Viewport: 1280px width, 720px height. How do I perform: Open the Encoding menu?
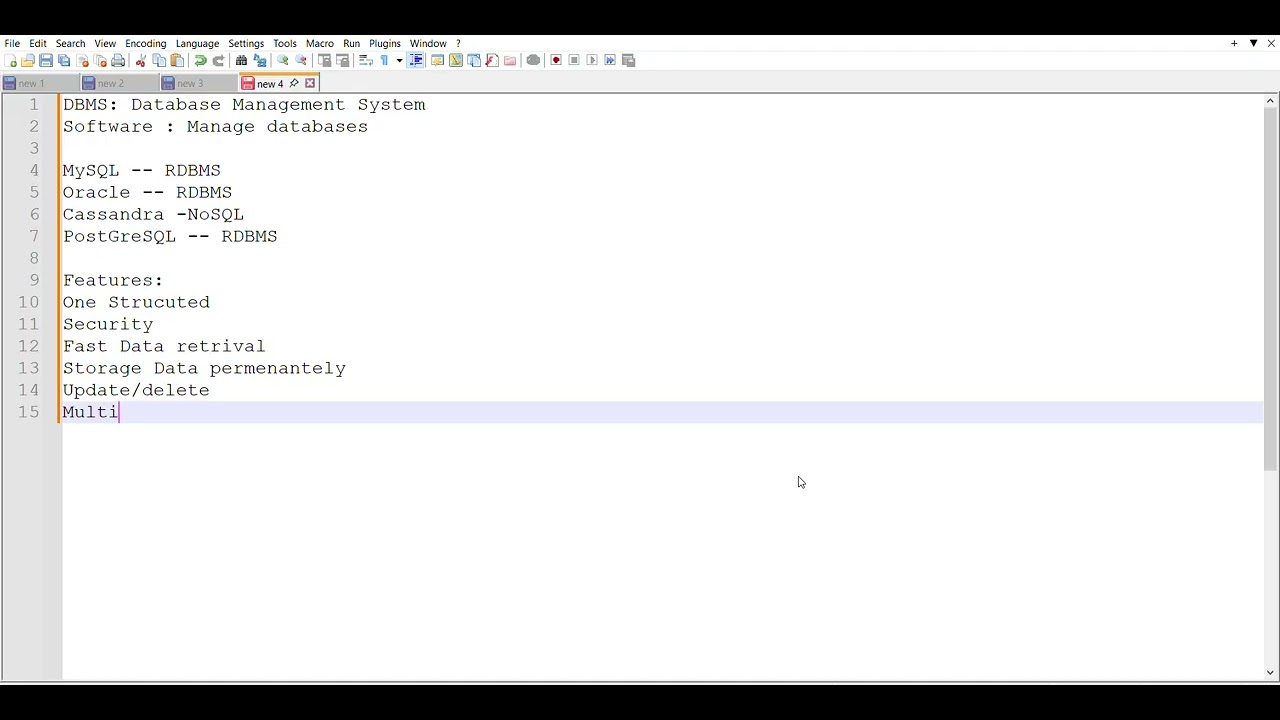[145, 43]
